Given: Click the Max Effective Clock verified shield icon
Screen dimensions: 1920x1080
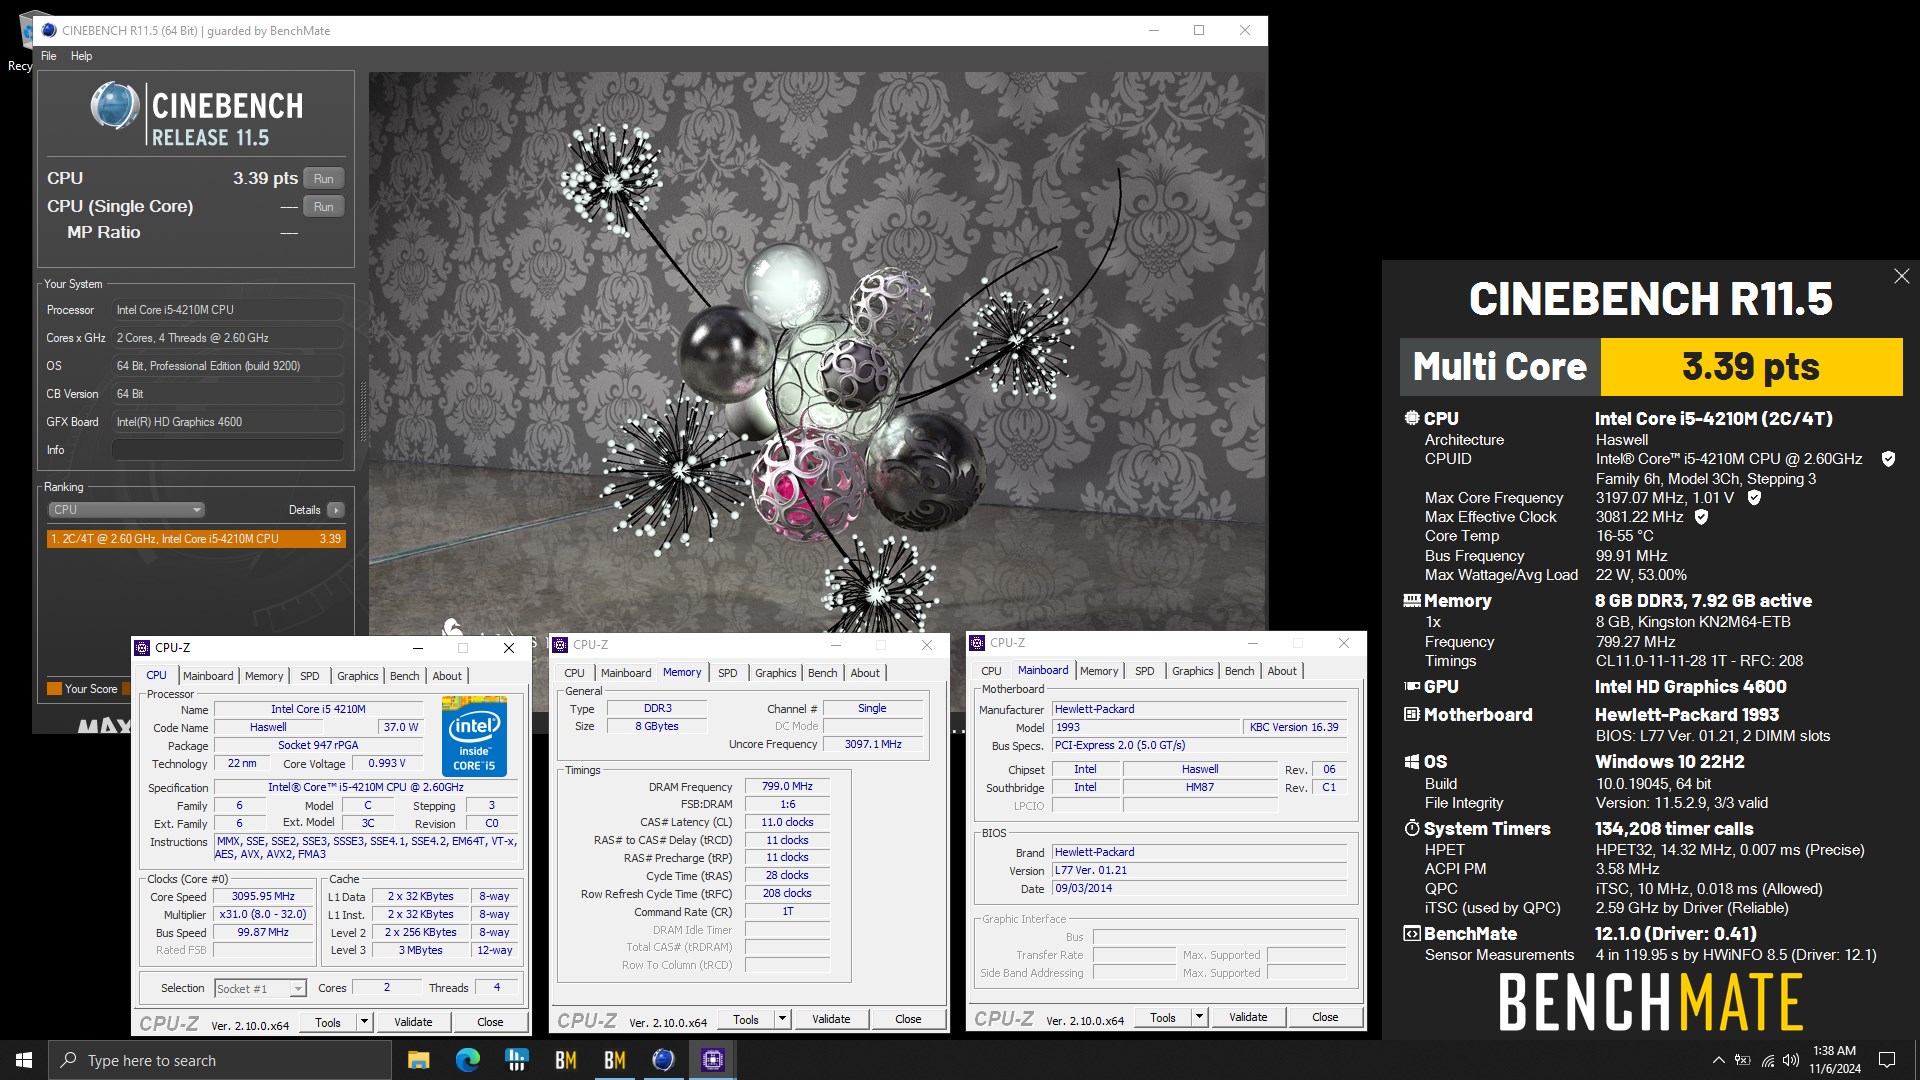Looking at the screenshot, I should (x=1701, y=517).
